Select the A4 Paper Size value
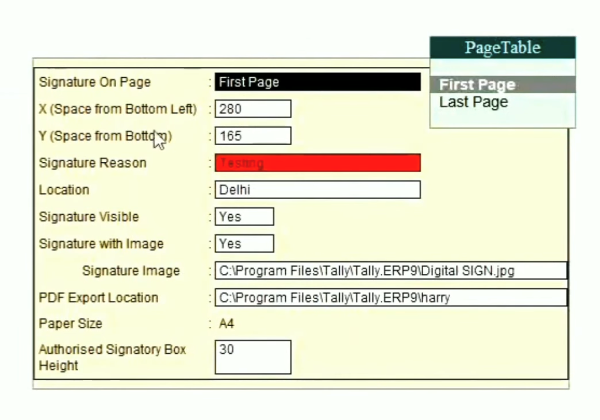Screen dimensions: 600x420 226,324
